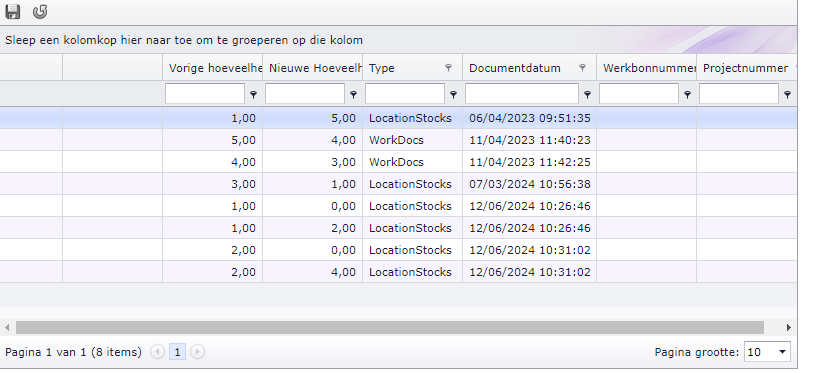The image size is (814, 373).
Task: Select row dated 07/03/2024 10:56:38
Action: [398, 184]
